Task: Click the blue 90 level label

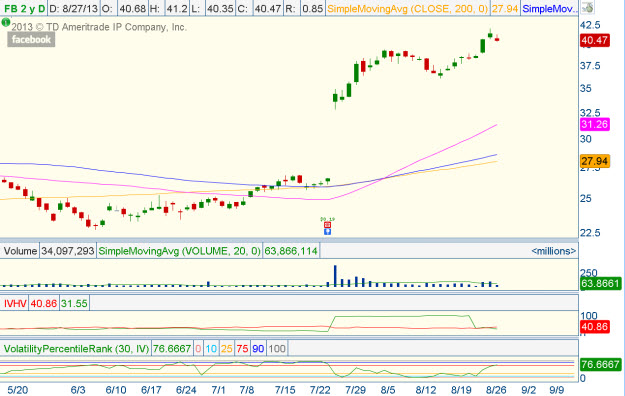Action: pos(258,349)
